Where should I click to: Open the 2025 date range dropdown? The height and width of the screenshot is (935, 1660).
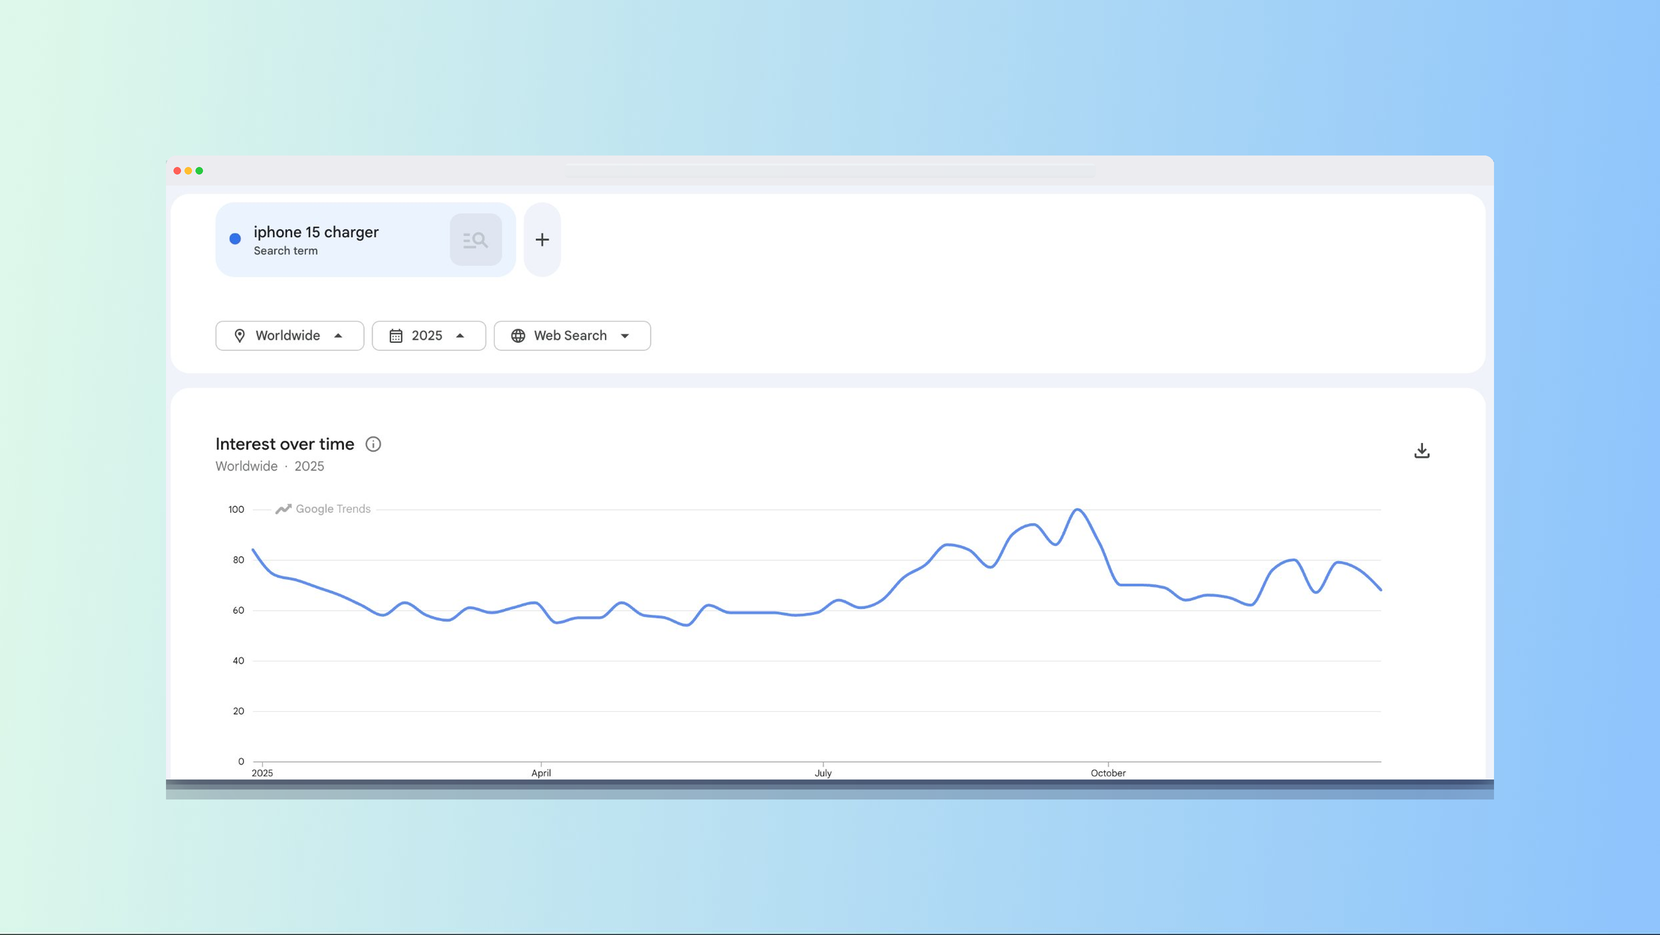(x=460, y=336)
